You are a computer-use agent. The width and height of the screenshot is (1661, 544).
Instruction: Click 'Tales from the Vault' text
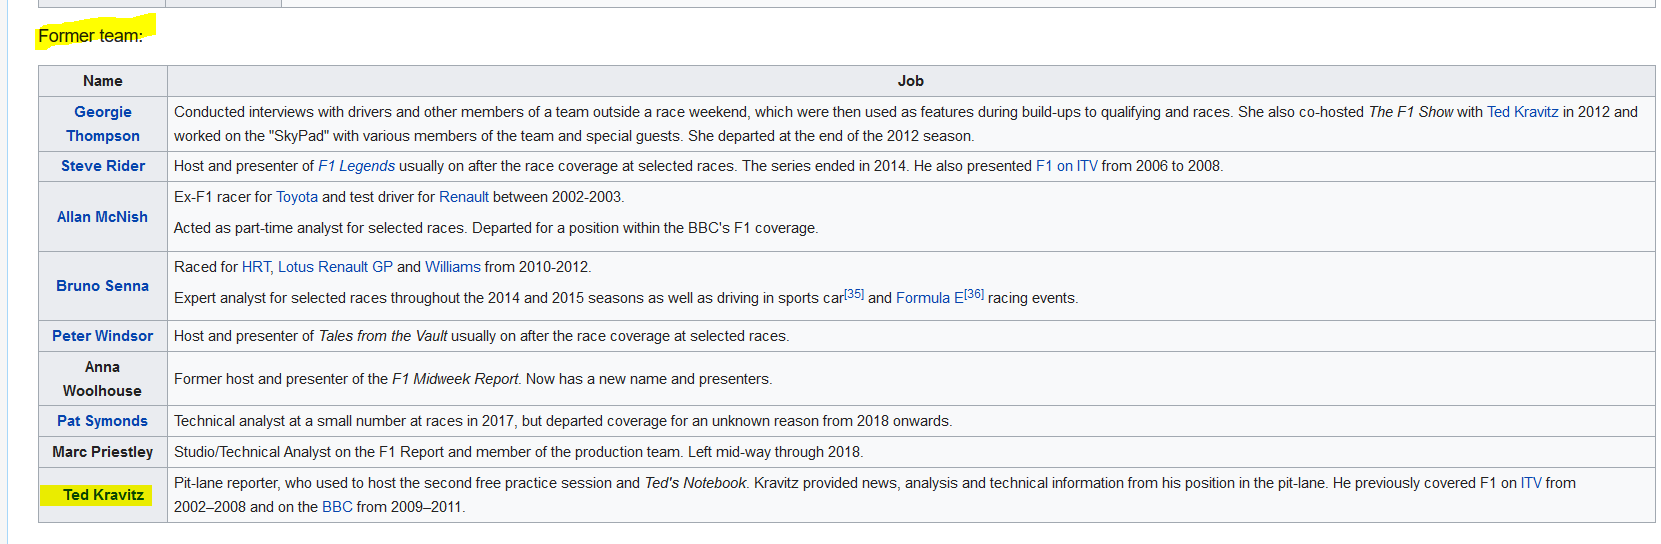pos(383,336)
